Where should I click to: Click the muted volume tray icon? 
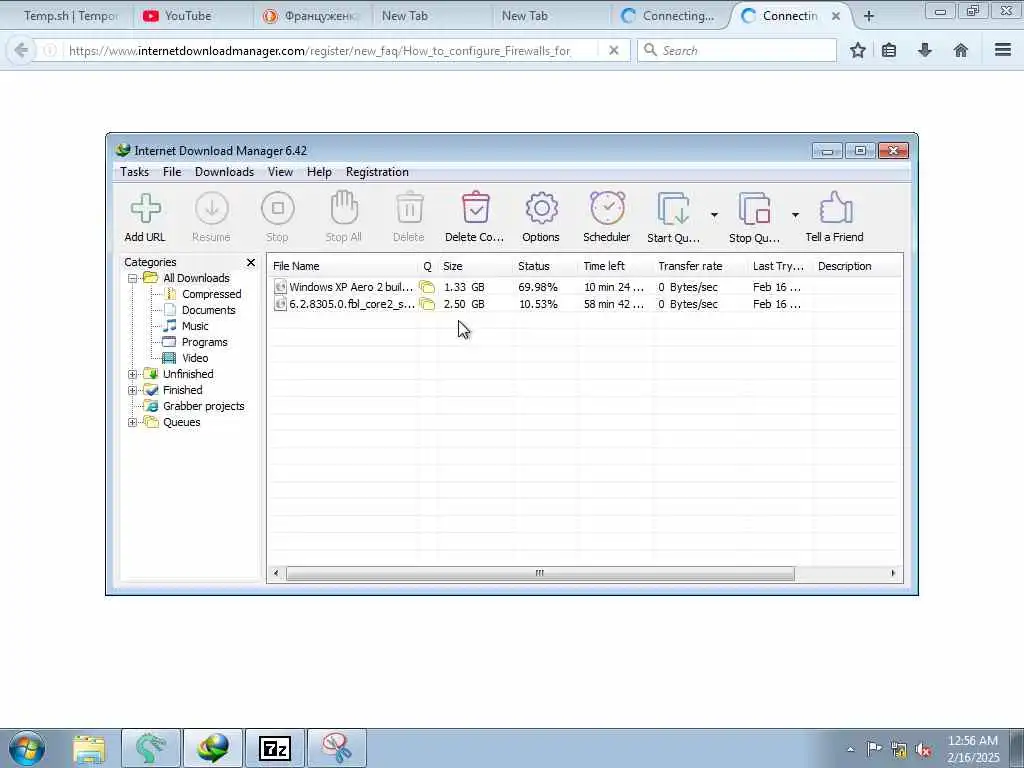[923, 749]
